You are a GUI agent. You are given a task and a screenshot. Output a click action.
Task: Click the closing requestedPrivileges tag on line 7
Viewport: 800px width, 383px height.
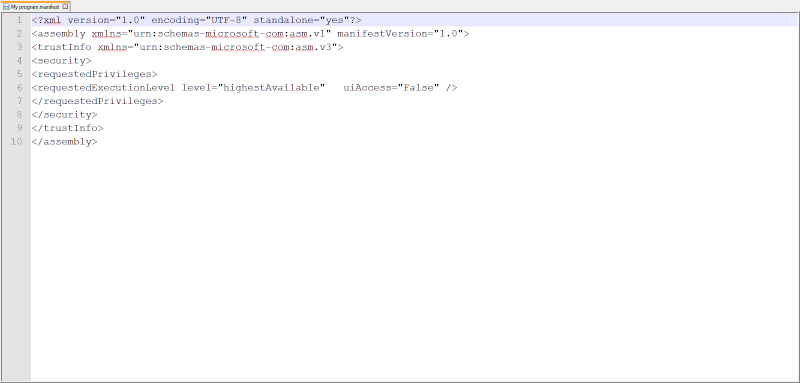[97, 101]
